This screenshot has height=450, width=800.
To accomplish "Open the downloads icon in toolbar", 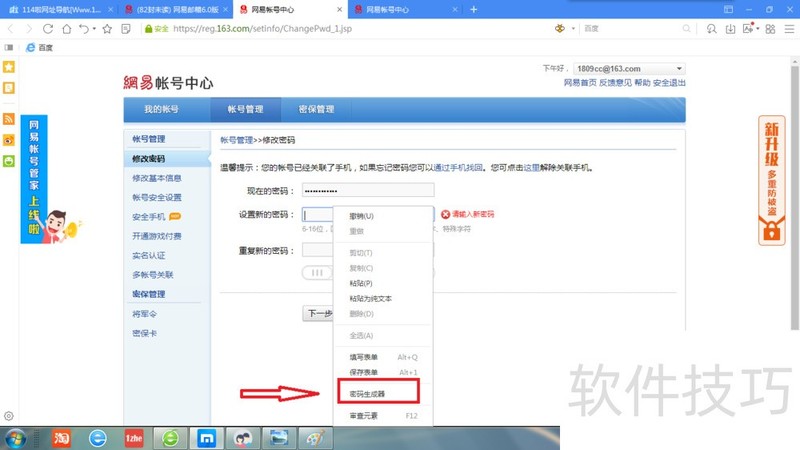I will (730, 29).
